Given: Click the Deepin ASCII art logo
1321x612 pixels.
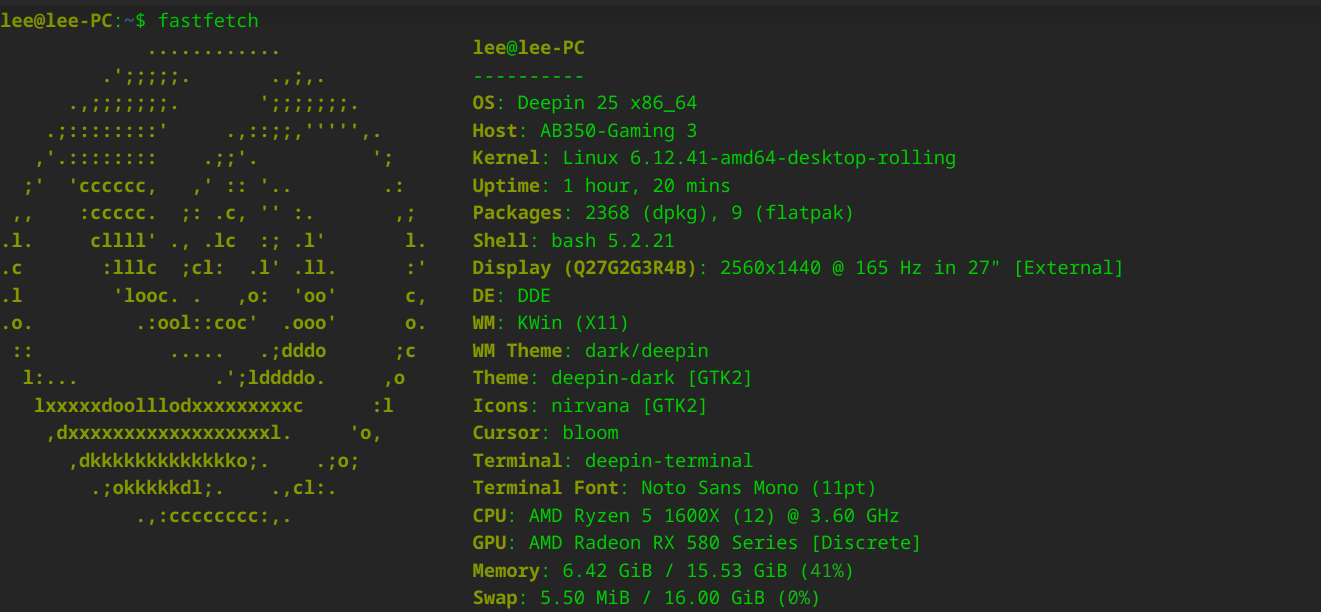Looking at the screenshot, I should tap(215, 282).
